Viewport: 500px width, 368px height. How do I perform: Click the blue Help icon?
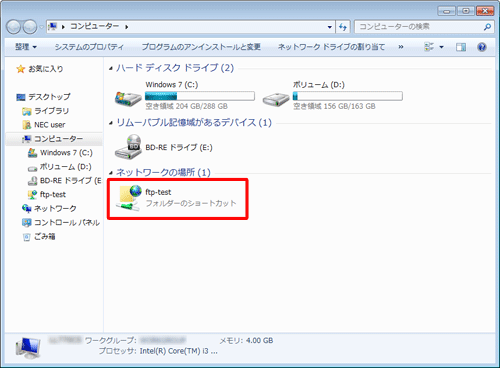[x=482, y=47]
